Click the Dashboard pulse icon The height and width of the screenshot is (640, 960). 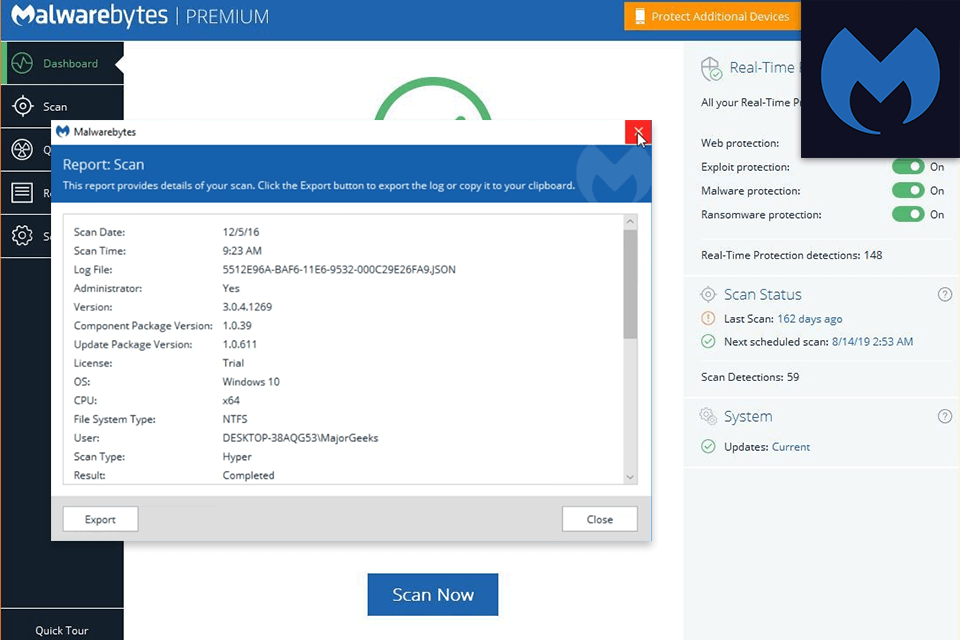[23, 63]
